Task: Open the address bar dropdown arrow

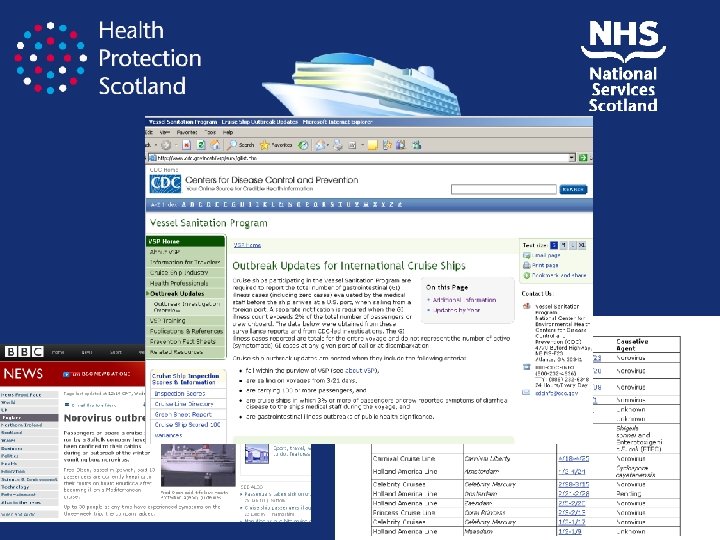Action: (572, 158)
